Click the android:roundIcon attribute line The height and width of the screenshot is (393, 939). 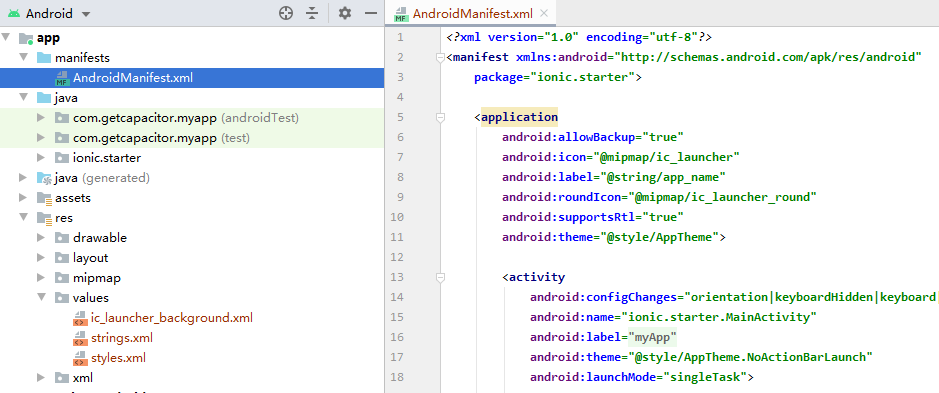tap(660, 197)
